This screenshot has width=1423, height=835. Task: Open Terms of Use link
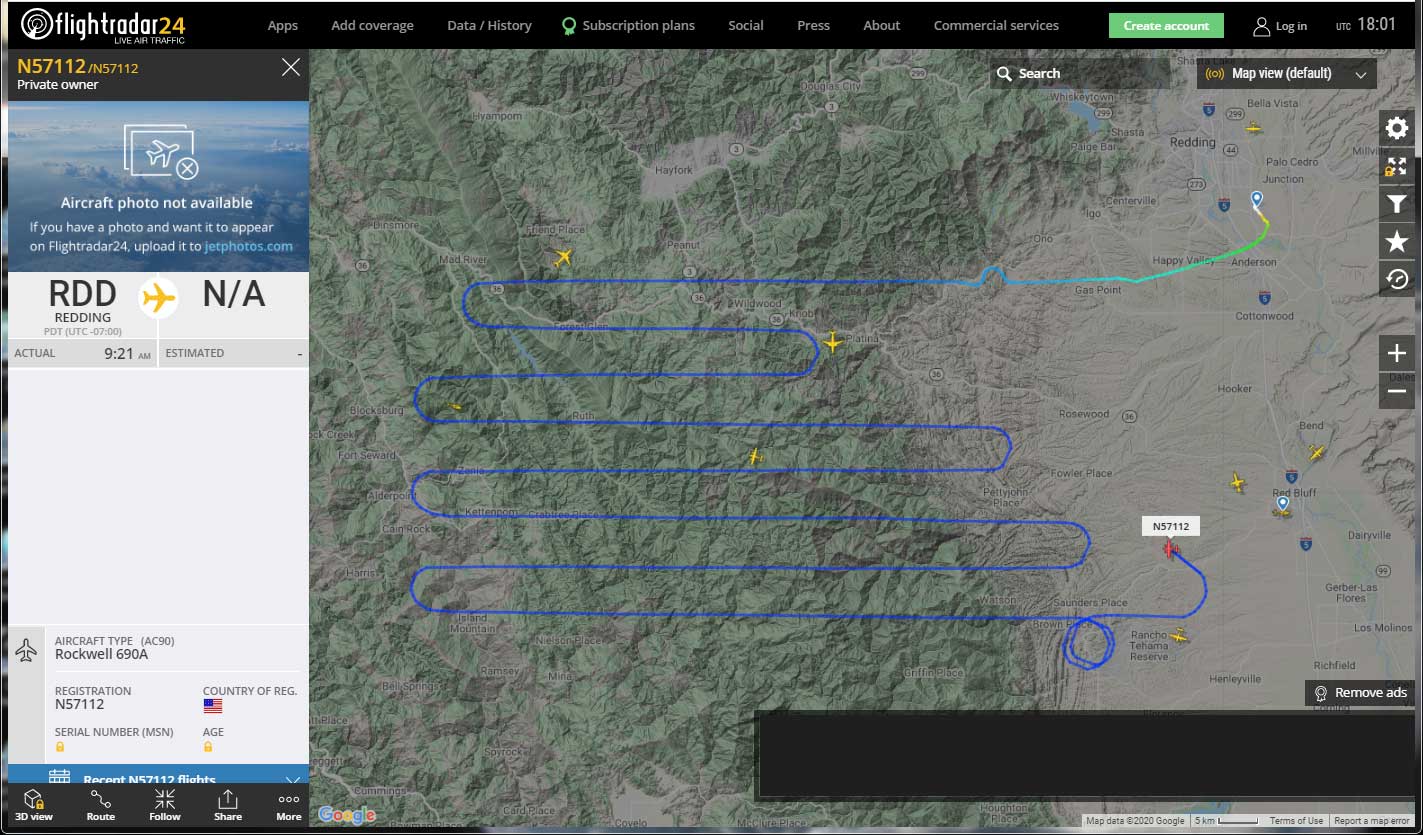click(1296, 821)
